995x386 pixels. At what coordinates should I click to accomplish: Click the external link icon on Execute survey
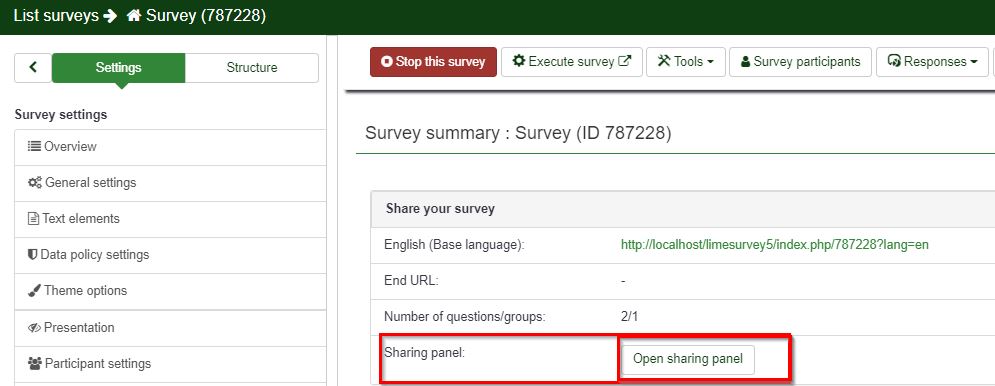[x=625, y=62]
